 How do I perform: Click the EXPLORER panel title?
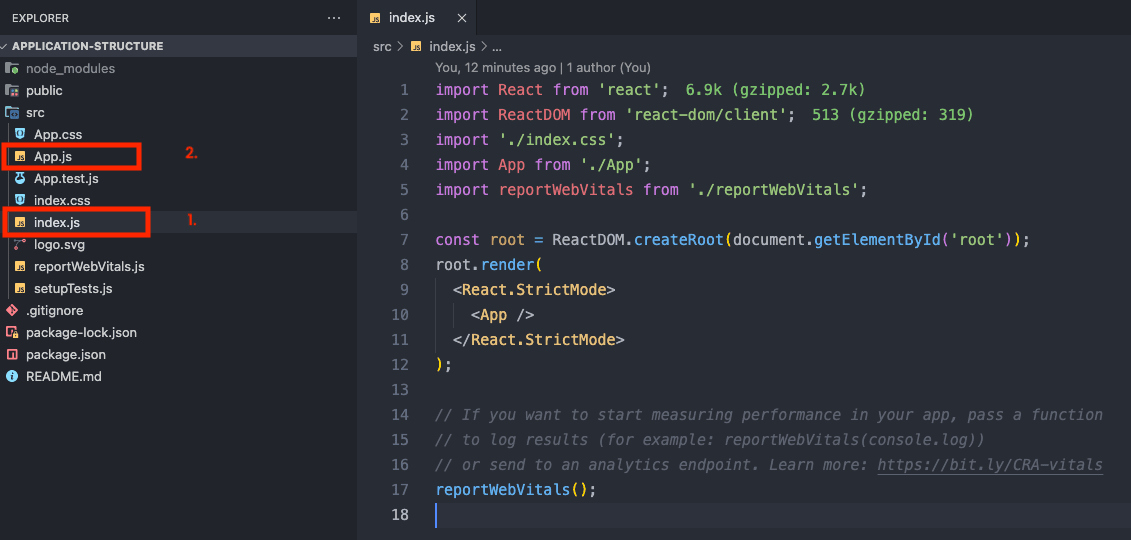pyautogui.click(x=40, y=18)
